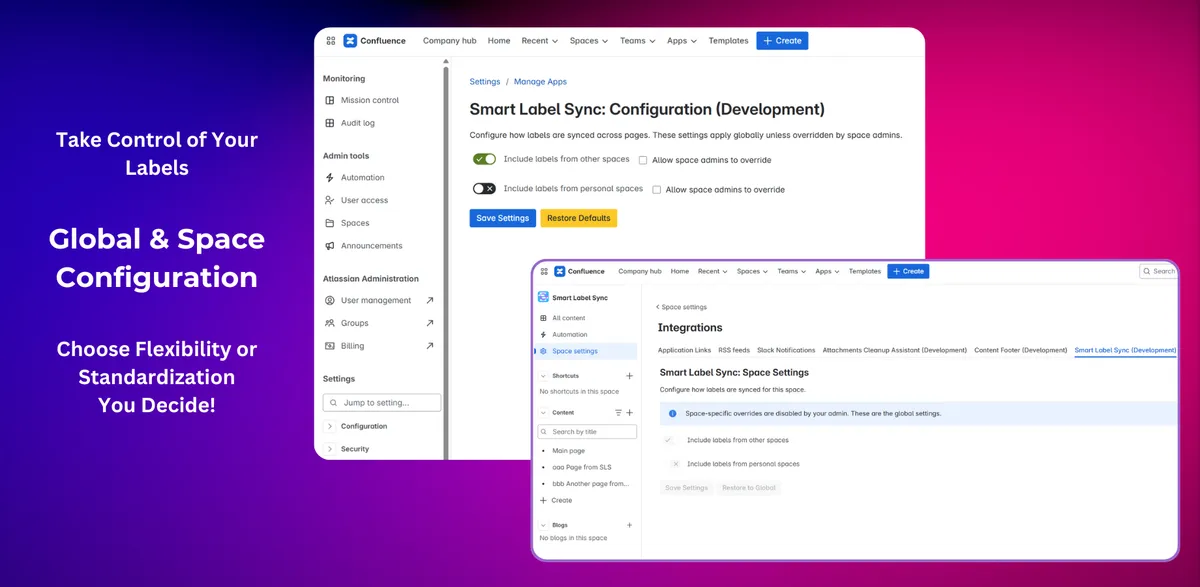Screen dimensions: 1200x587
Task: Click the magnifier icon in Jump to setting
Action: click(333, 403)
